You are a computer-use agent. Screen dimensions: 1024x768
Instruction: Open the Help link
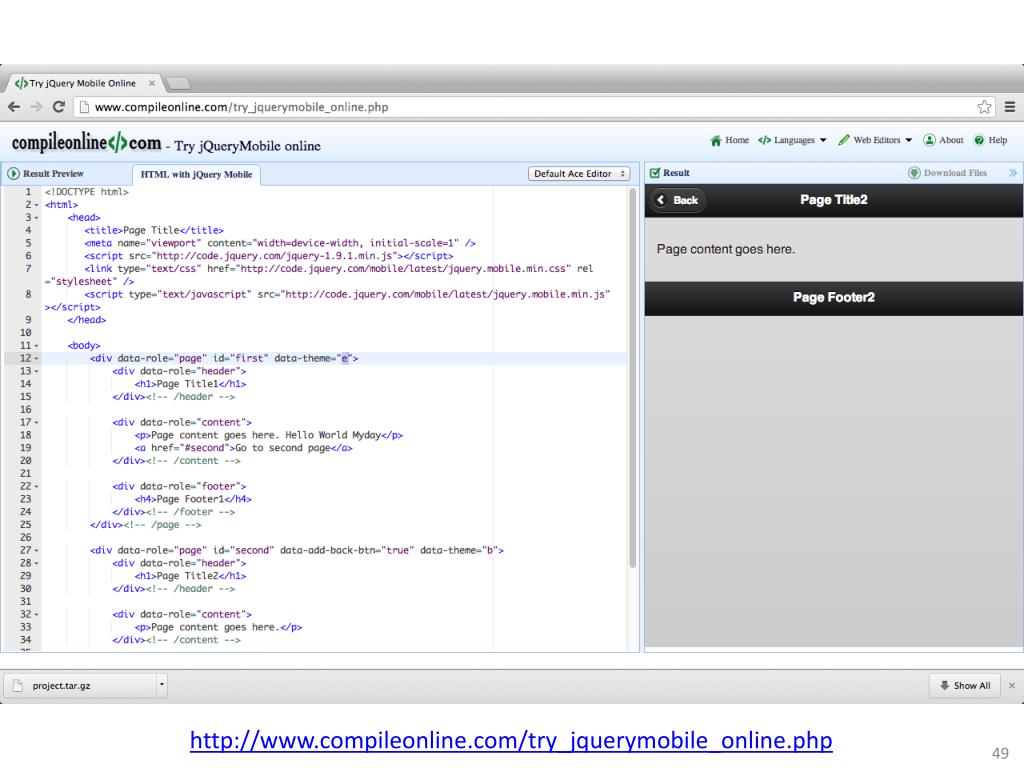[997, 140]
